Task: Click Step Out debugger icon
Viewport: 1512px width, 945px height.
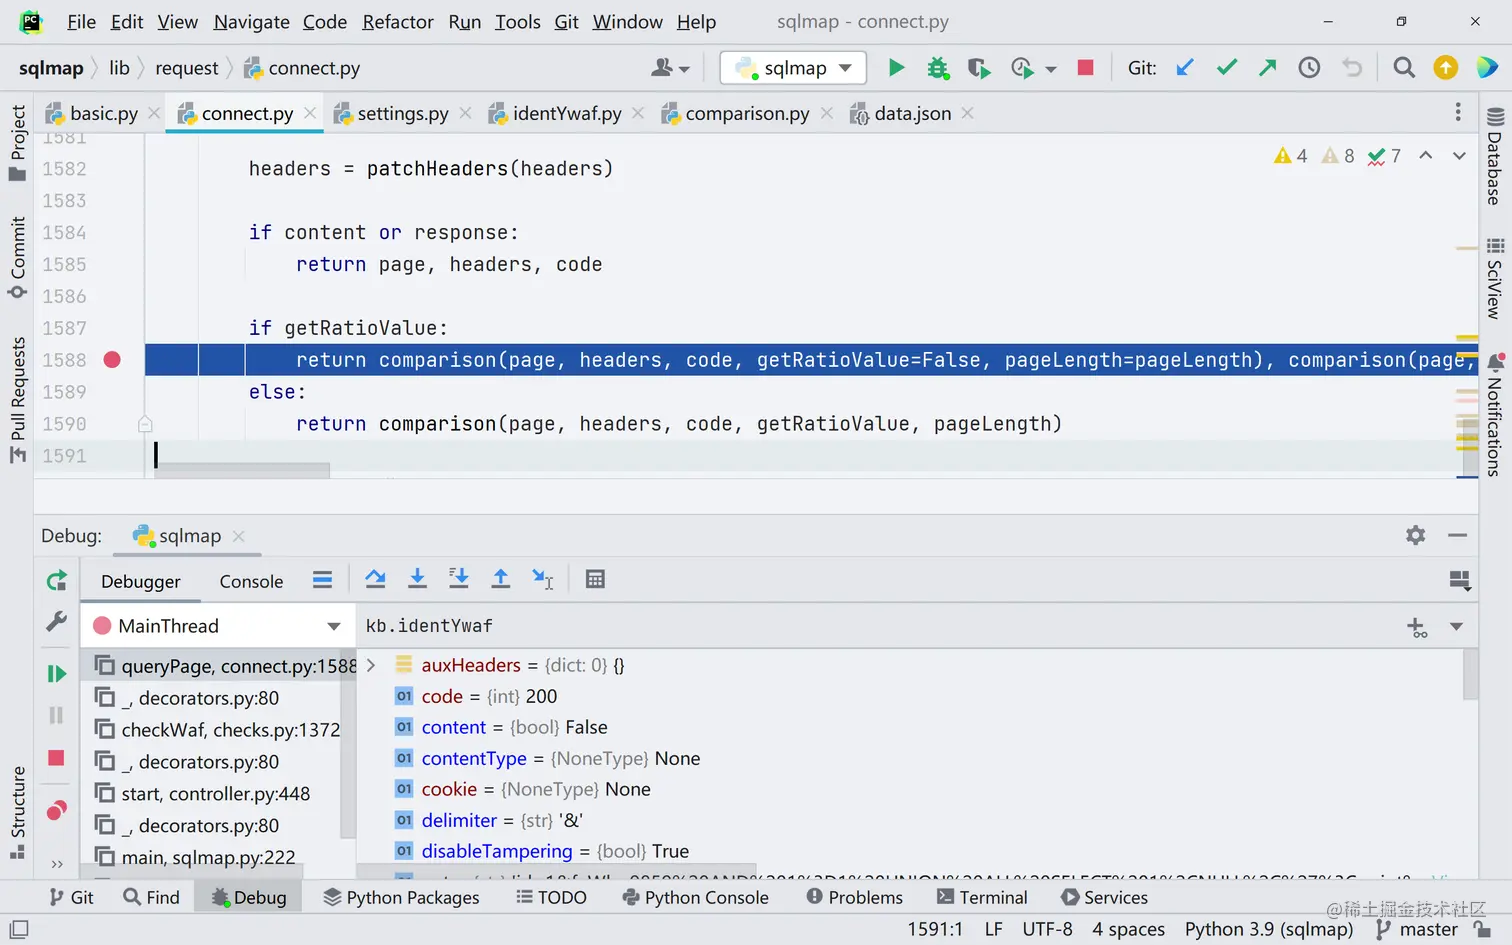Action: [501, 579]
